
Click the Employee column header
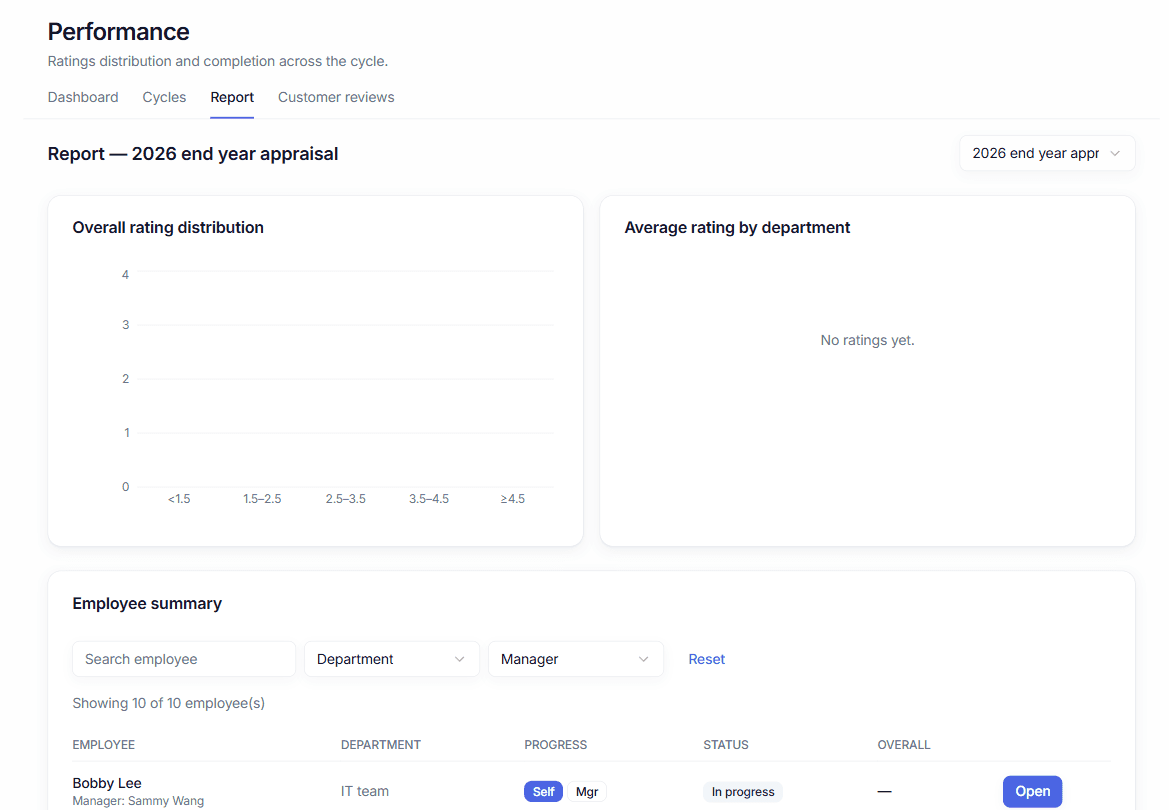[x=104, y=744]
